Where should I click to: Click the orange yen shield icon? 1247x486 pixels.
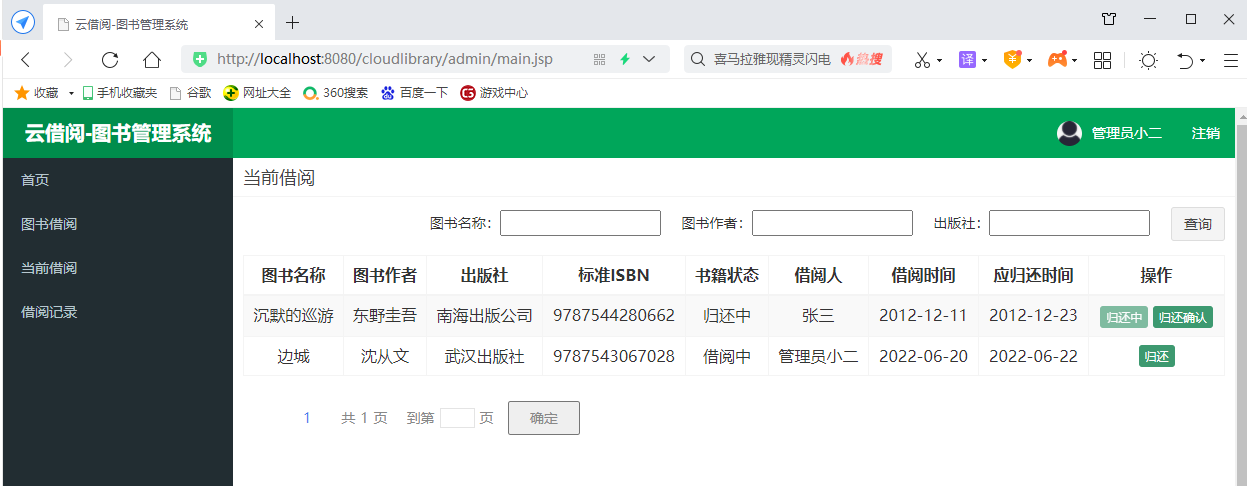coord(1012,60)
